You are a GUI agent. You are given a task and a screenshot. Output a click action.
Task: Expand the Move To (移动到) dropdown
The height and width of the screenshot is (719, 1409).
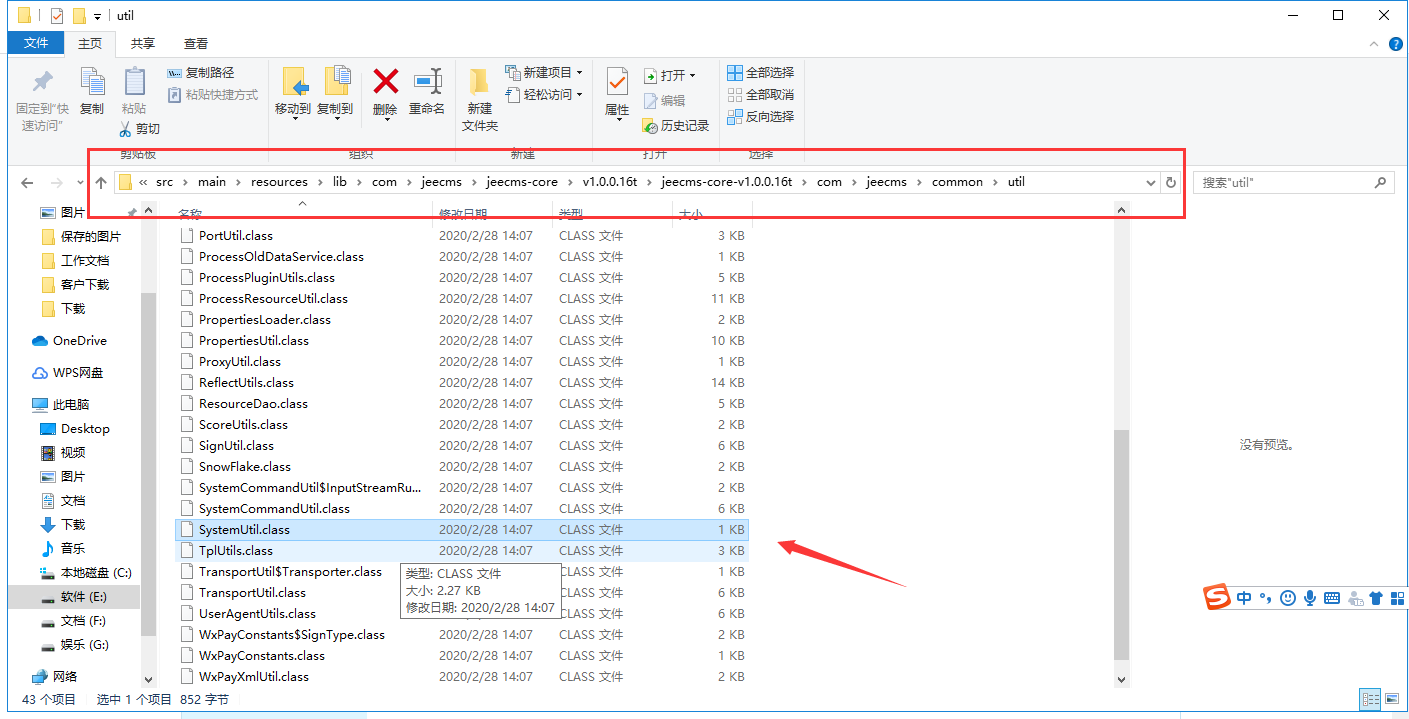[293, 118]
